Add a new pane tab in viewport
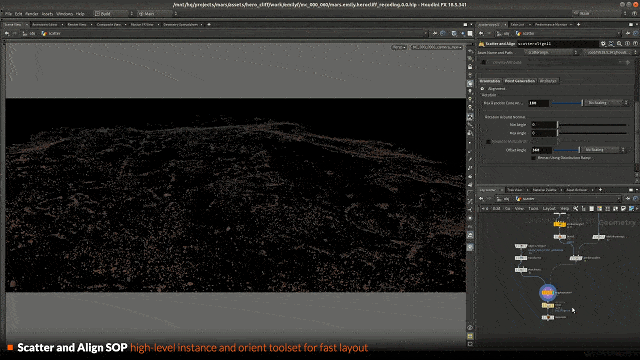Viewport: 640px width, 360px height. (x=209, y=24)
